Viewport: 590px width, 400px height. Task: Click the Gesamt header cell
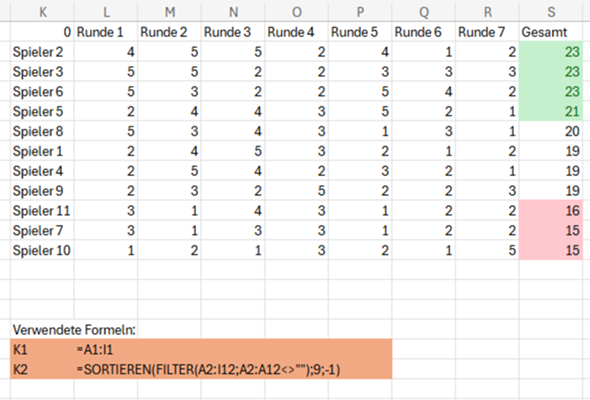[551, 32]
